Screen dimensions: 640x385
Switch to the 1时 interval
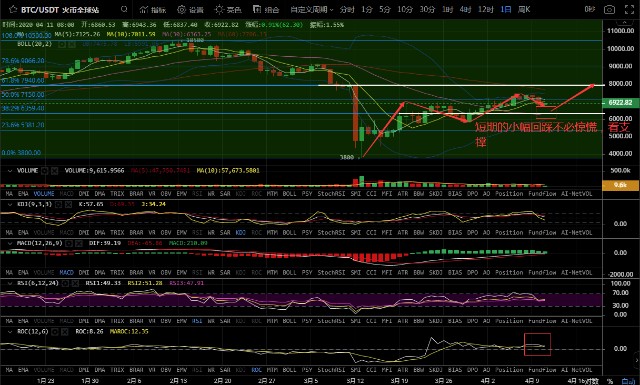pyautogui.click(x=447, y=9)
